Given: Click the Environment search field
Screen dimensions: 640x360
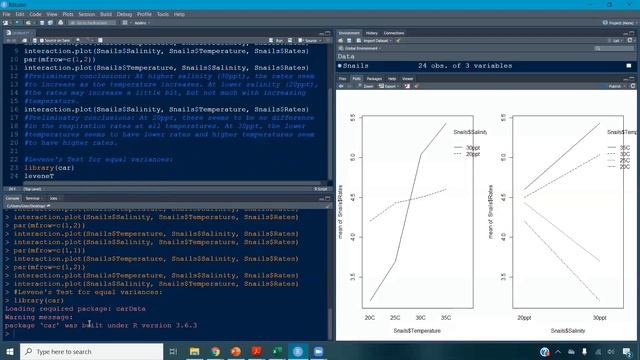Looking at the screenshot, I should pos(614,49).
